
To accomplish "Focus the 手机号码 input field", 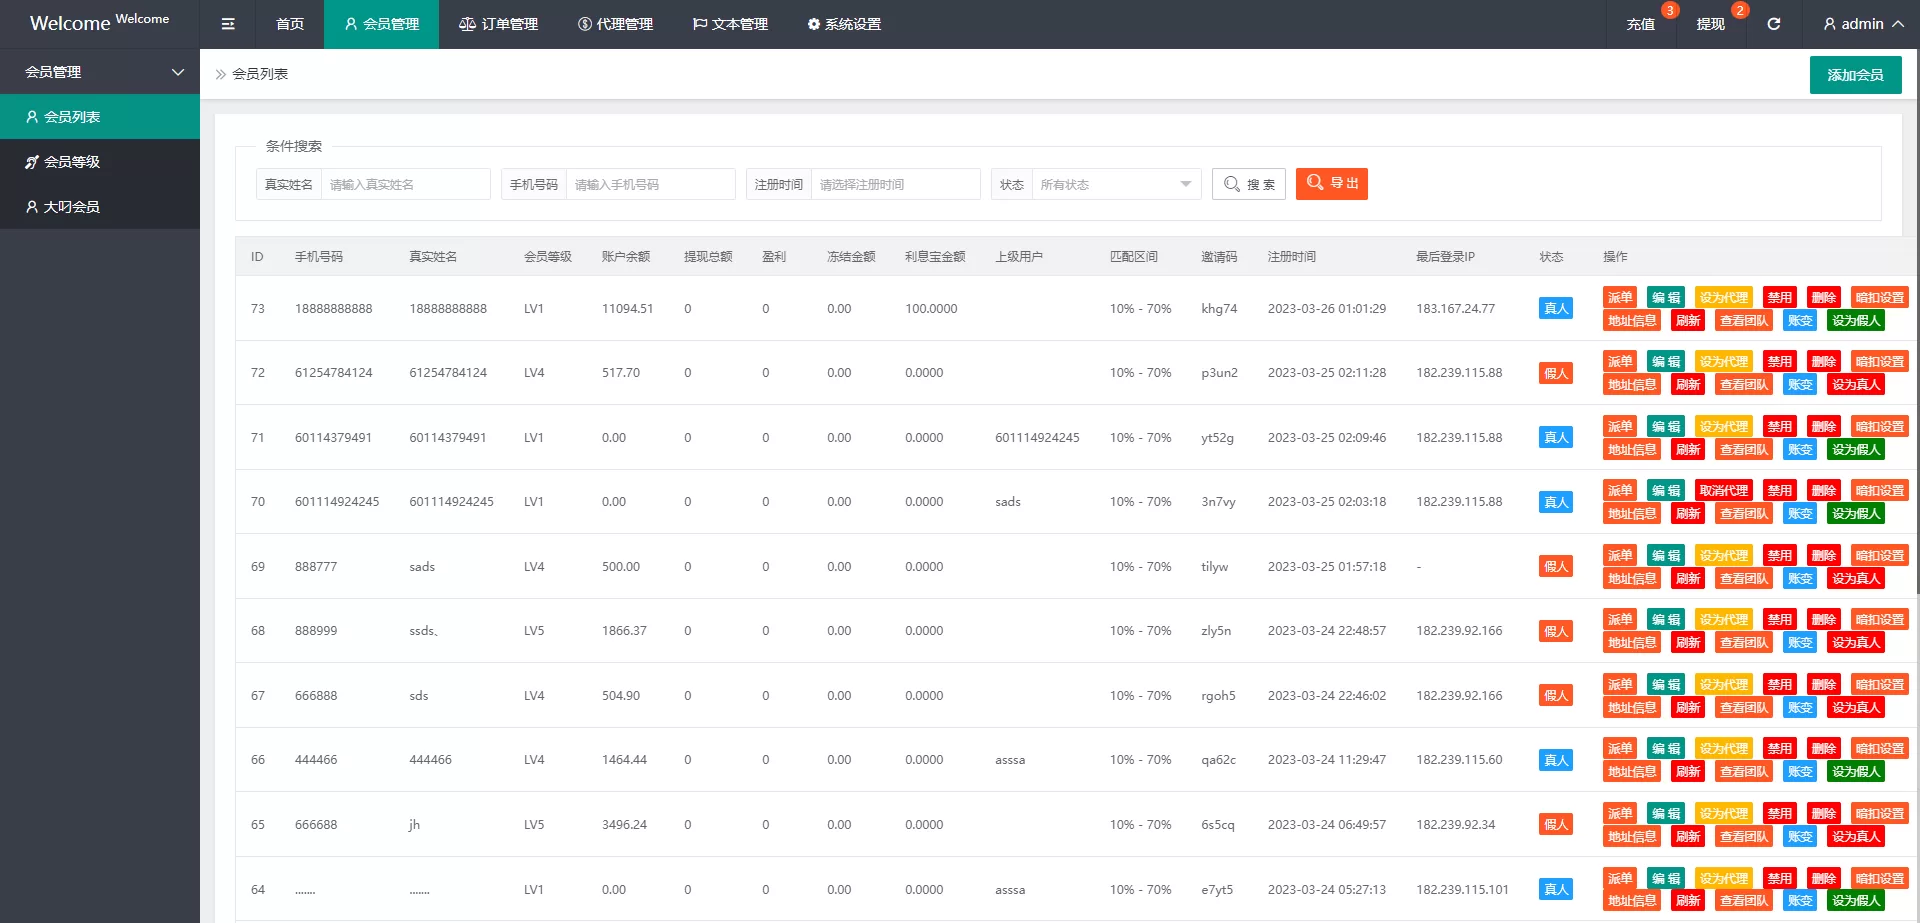I will [650, 184].
